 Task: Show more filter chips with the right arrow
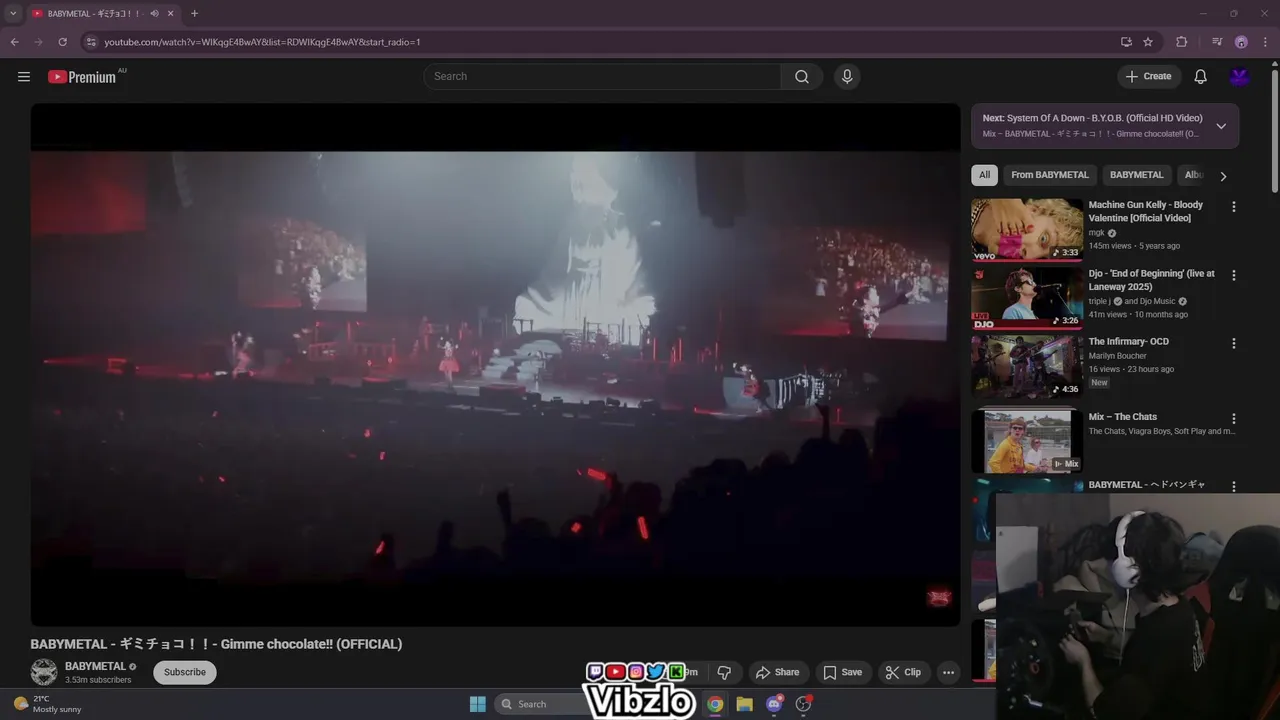1223,176
